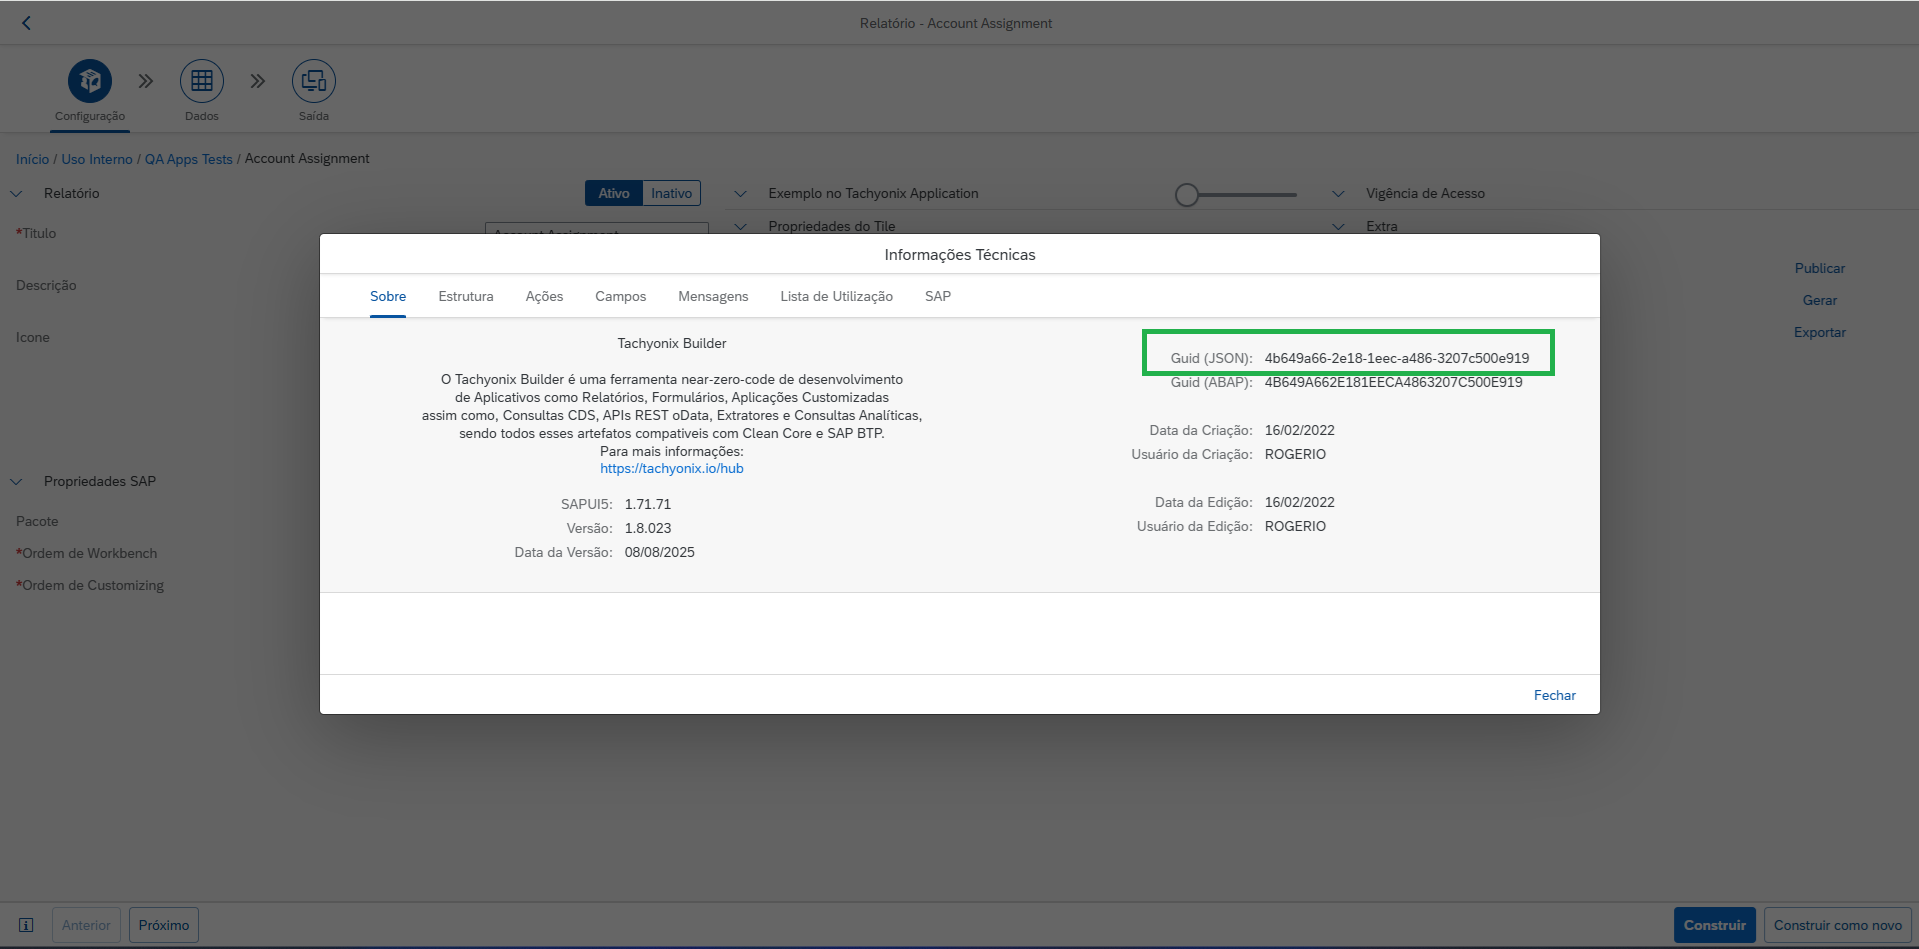The image size is (1919, 949).
Task: Click the back arrow icon
Action: 27,23
